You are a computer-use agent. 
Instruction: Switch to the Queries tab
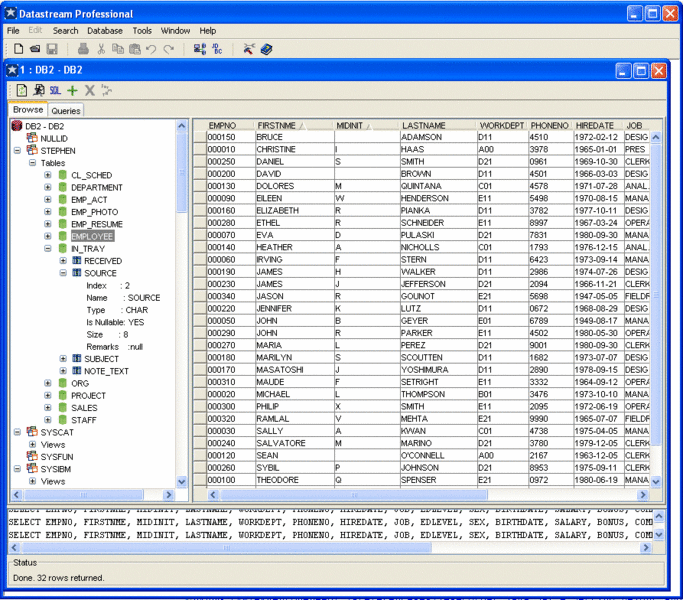[66, 111]
